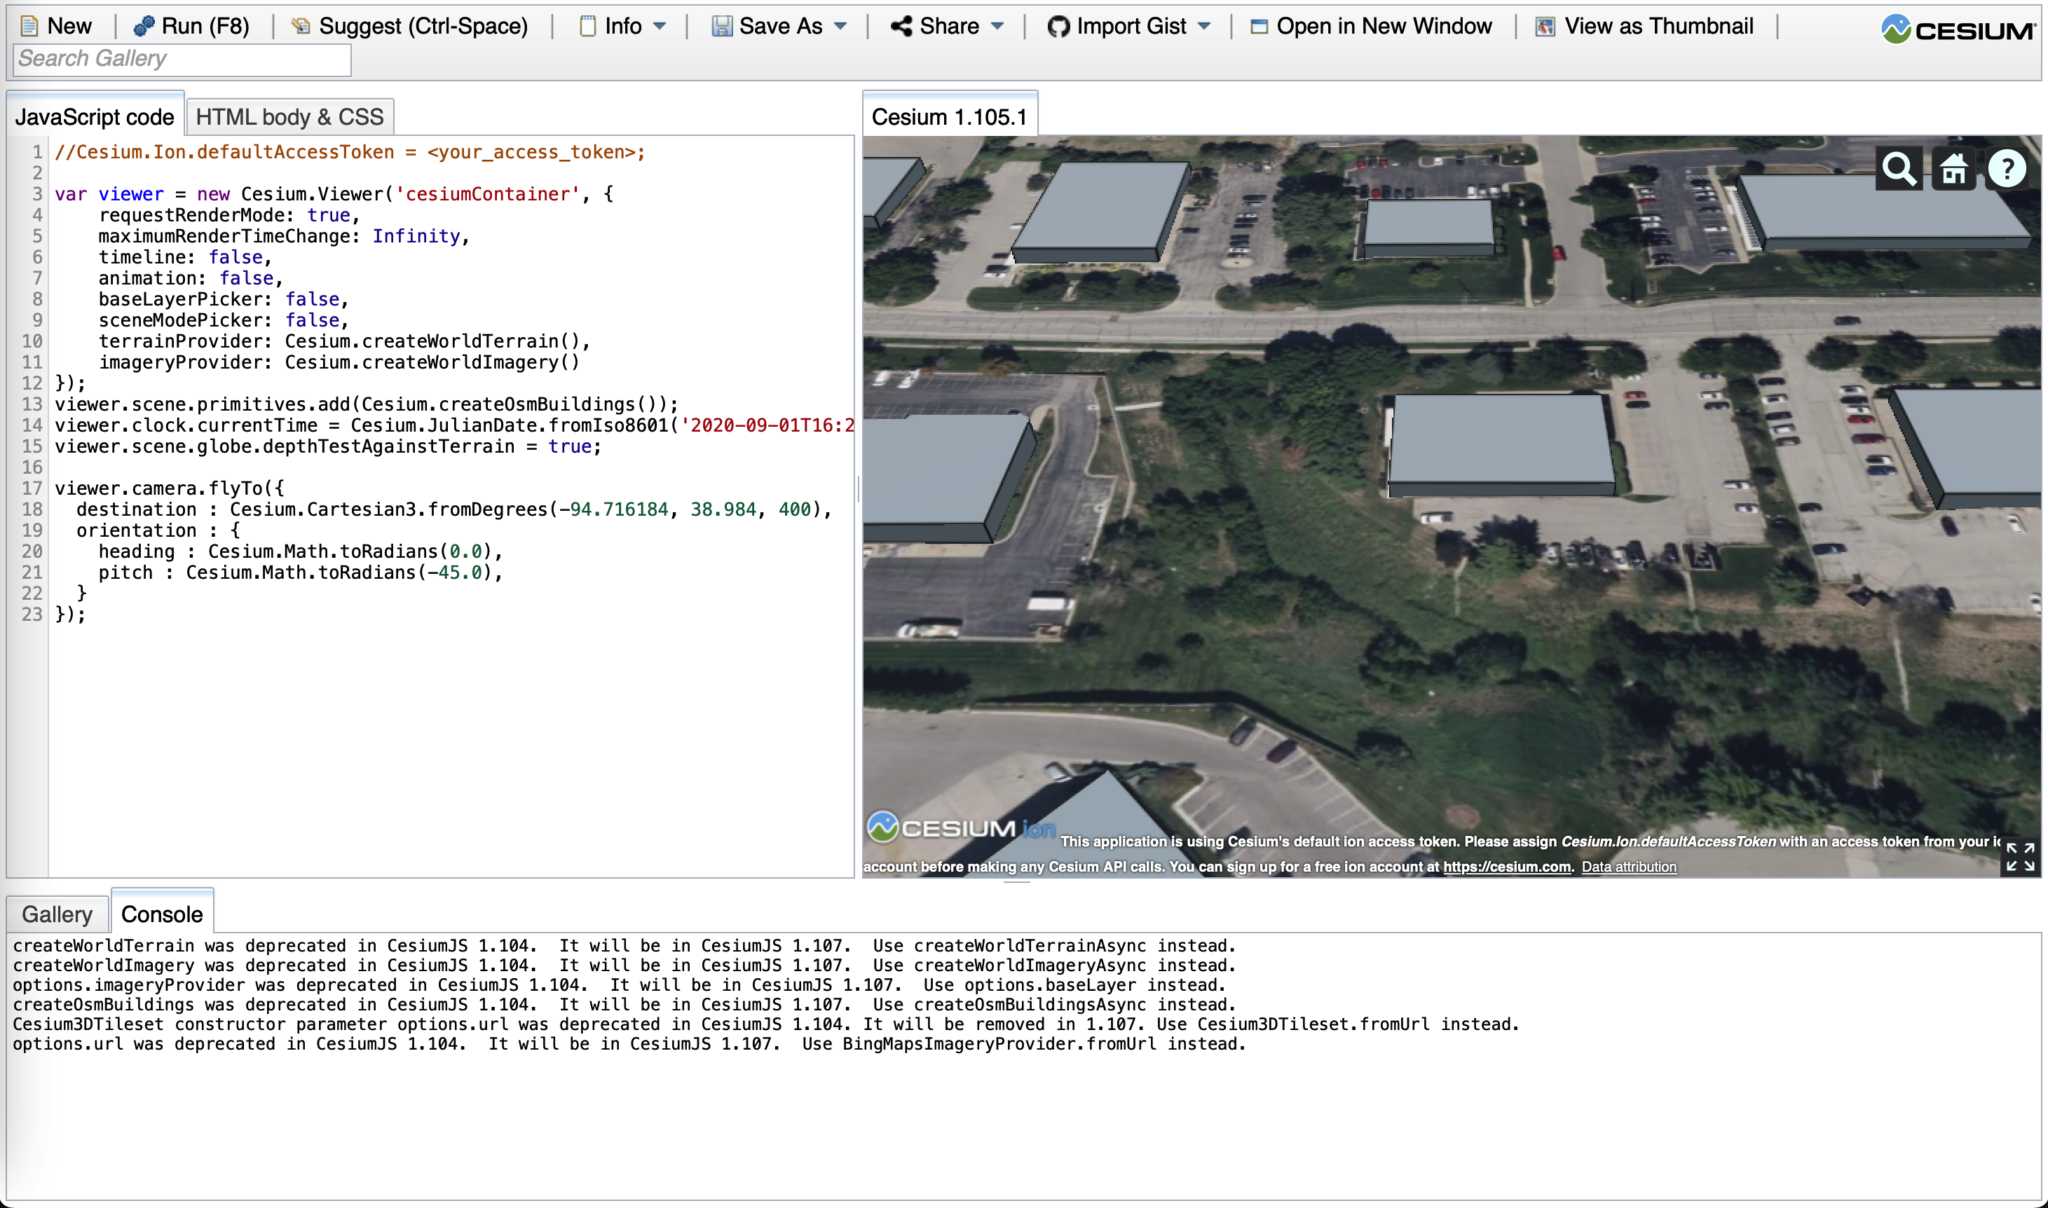Open the Data attribution link
Screen dimensions: 2048x1208
[x=1629, y=866]
